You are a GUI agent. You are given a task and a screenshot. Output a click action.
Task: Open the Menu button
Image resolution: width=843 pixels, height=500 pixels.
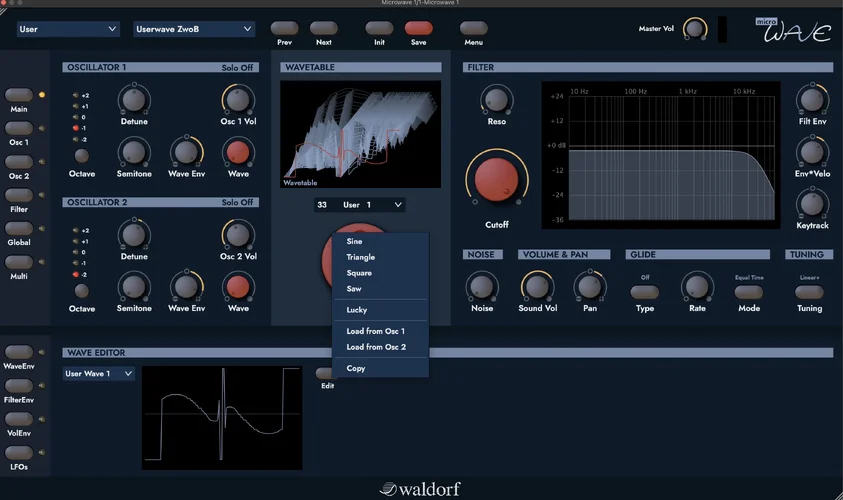click(474, 27)
